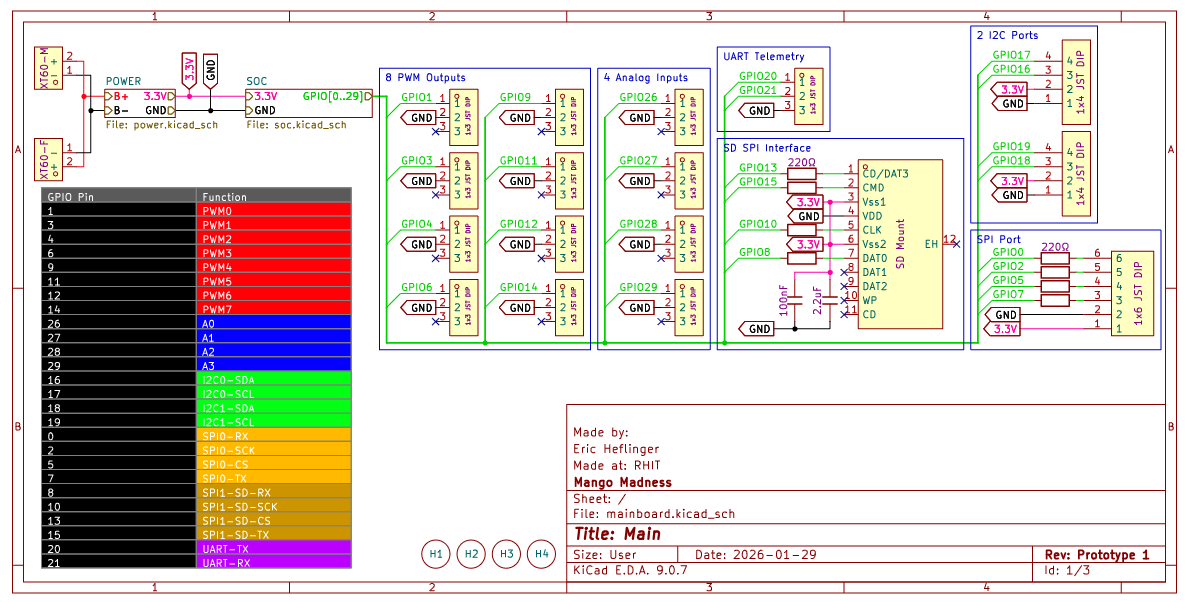1186x602 pixels.
Task: Click the GPIO6 net label
Action: tap(417, 287)
